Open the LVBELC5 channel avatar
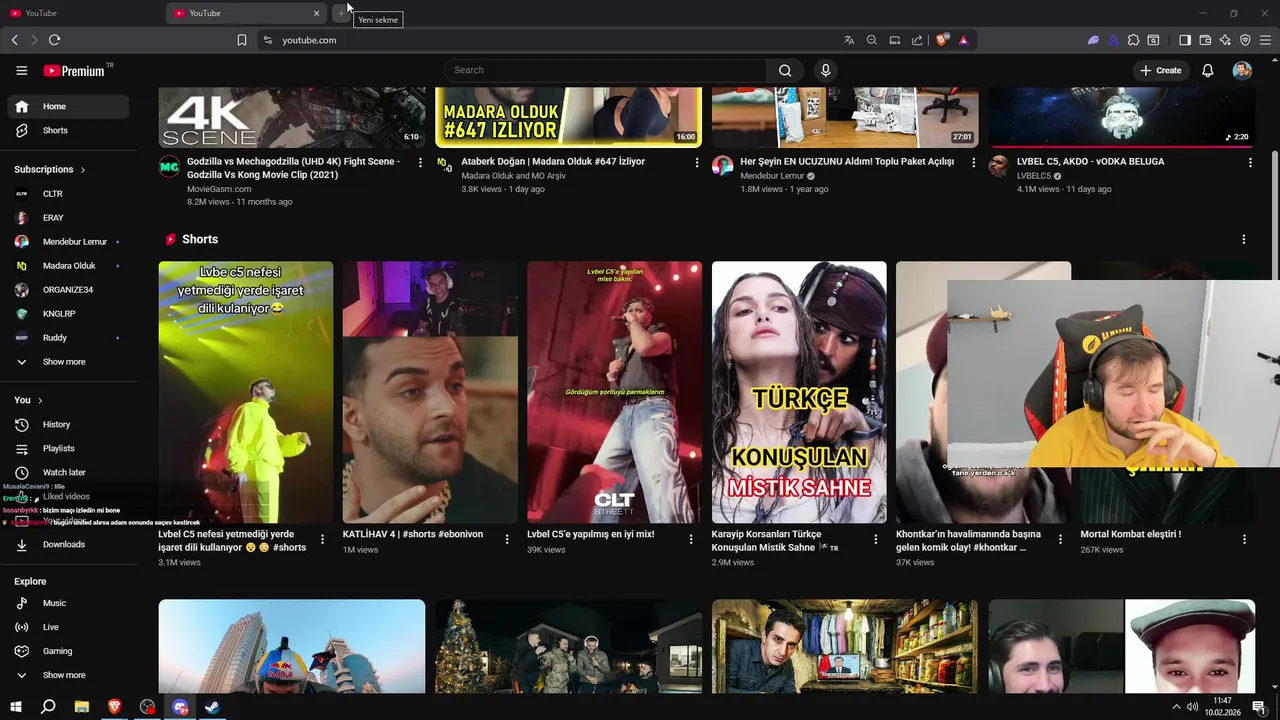The image size is (1280, 720). pyautogui.click(x=998, y=166)
